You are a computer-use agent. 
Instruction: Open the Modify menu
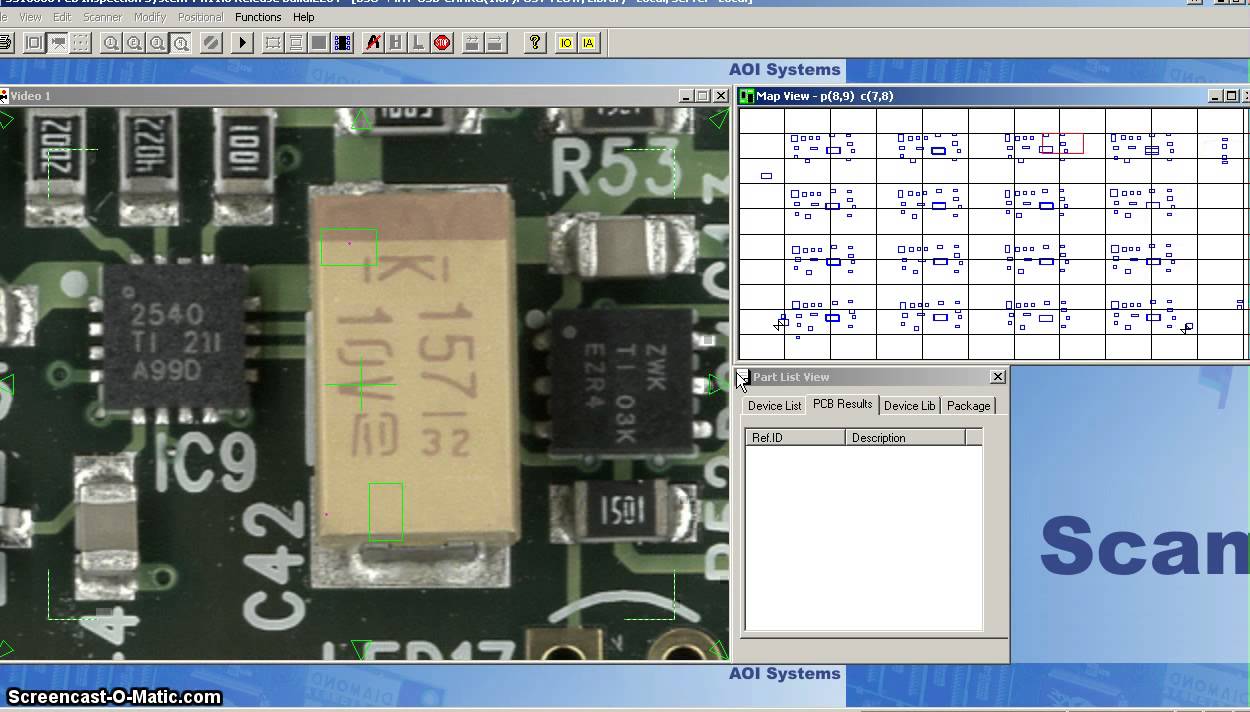pos(150,17)
